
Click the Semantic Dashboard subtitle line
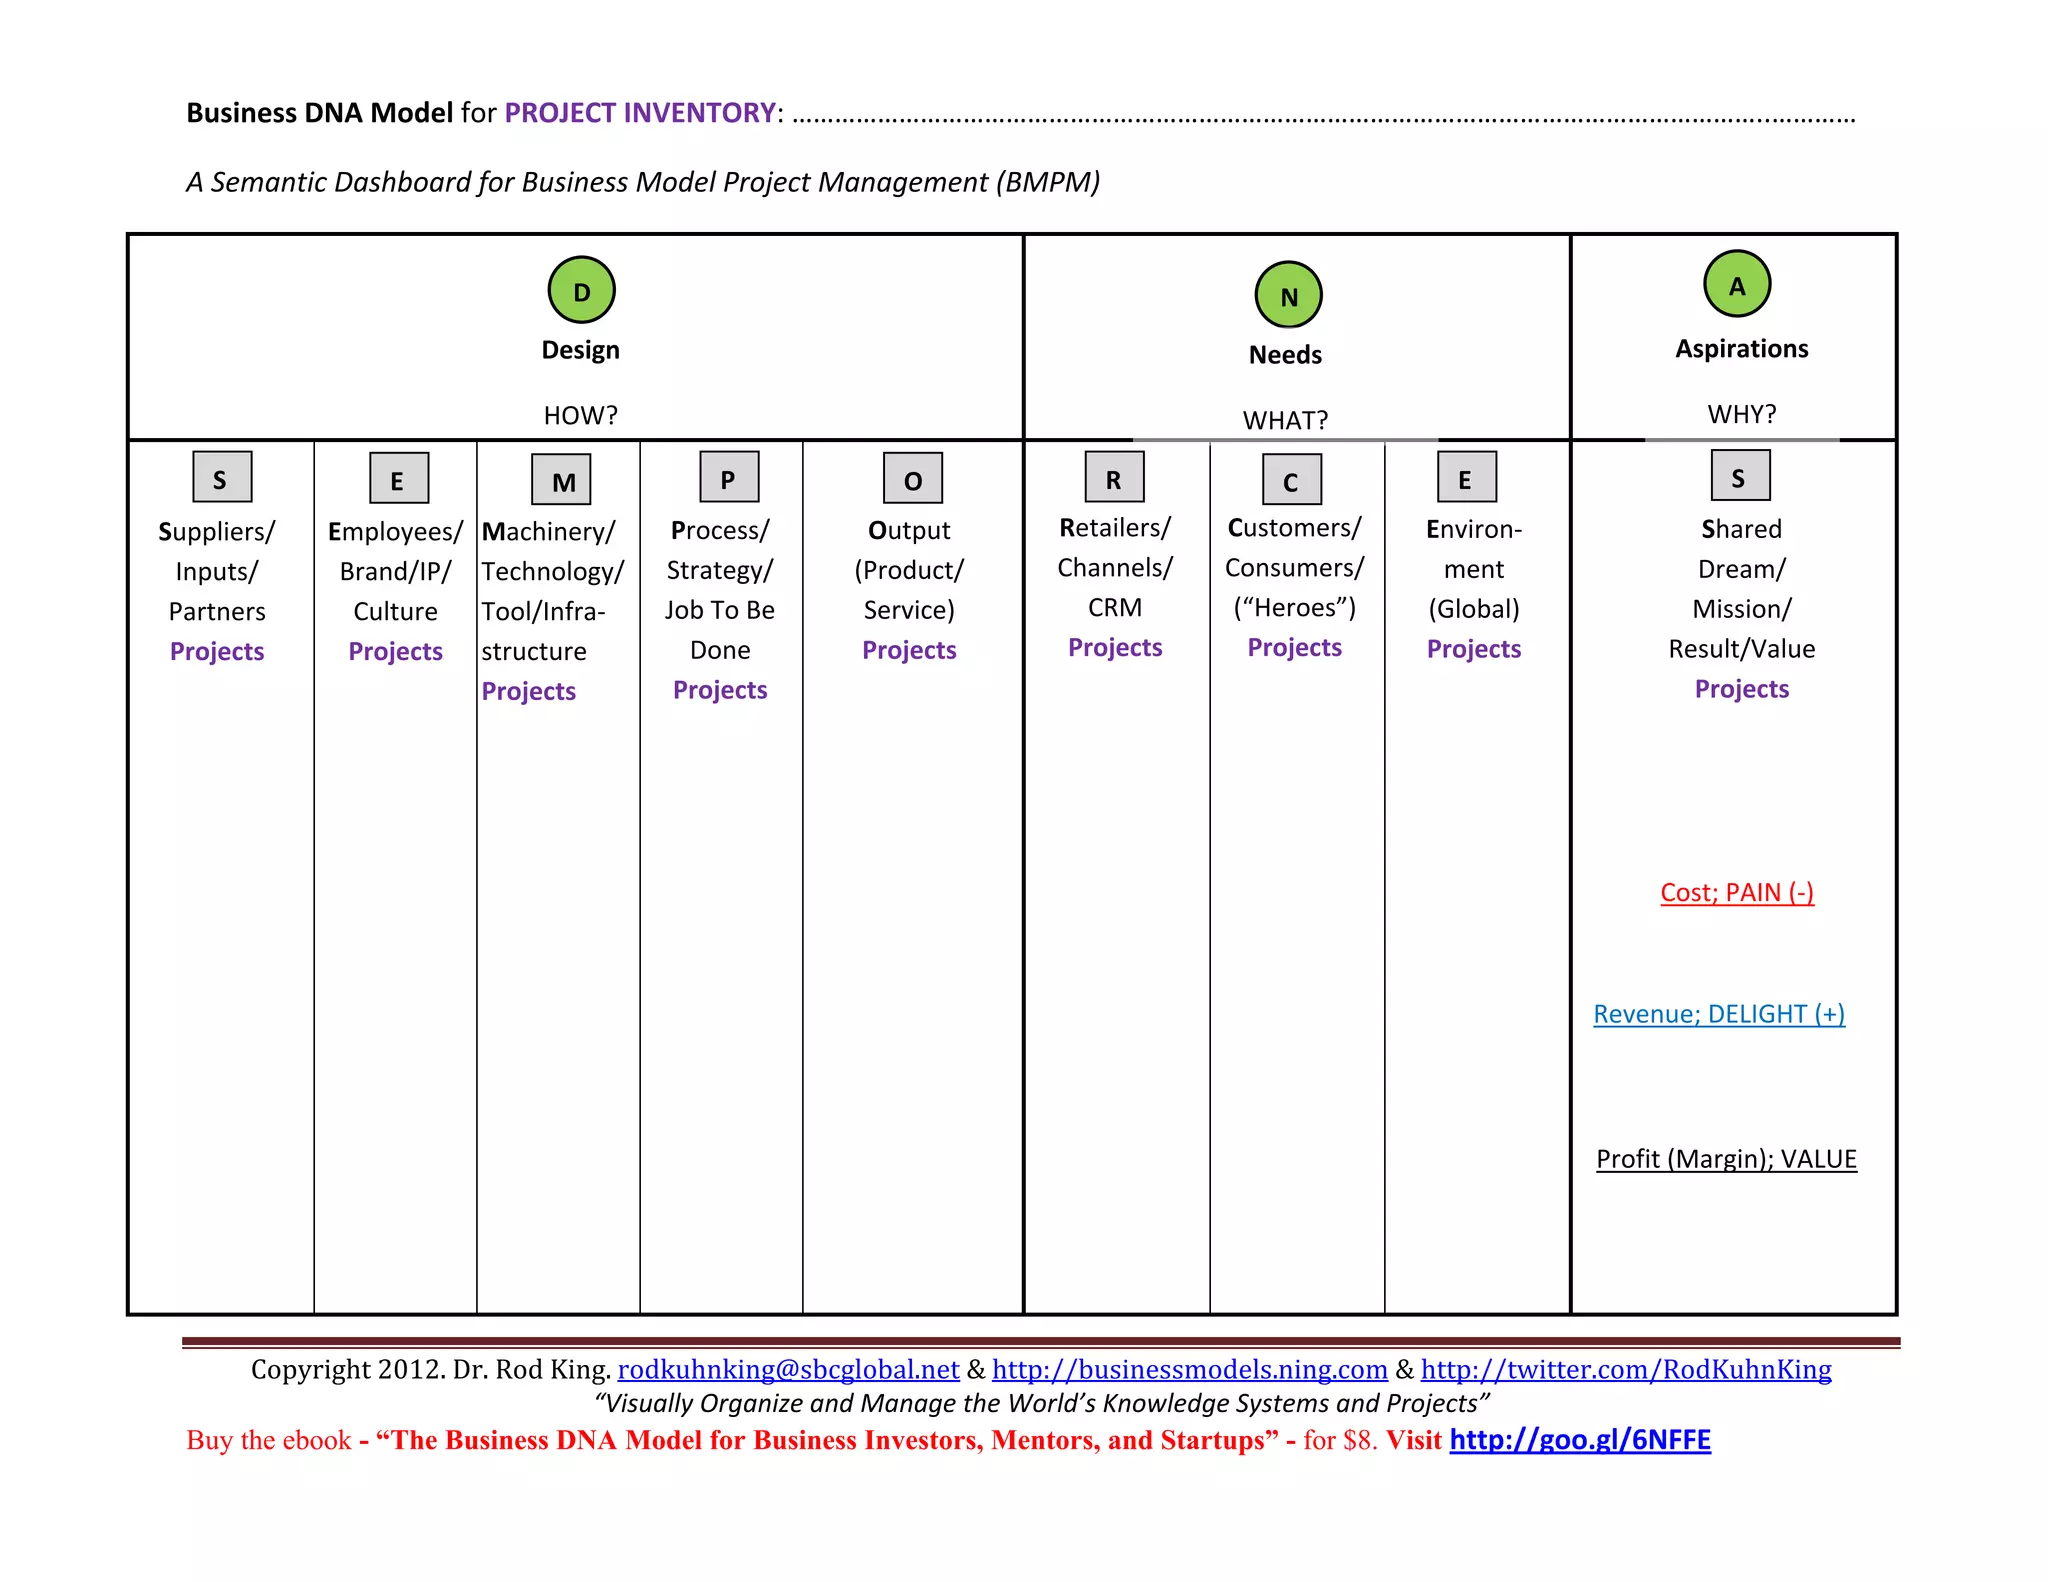pos(643,182)
